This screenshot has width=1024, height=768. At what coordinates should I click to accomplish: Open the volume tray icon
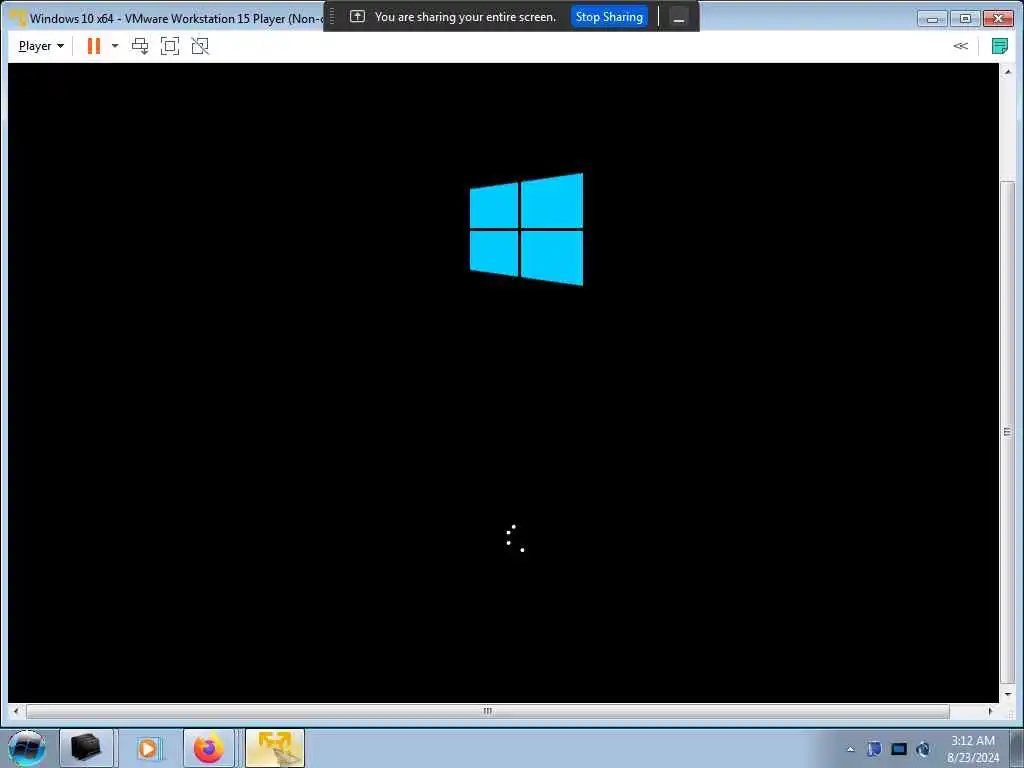pos(923,749)
